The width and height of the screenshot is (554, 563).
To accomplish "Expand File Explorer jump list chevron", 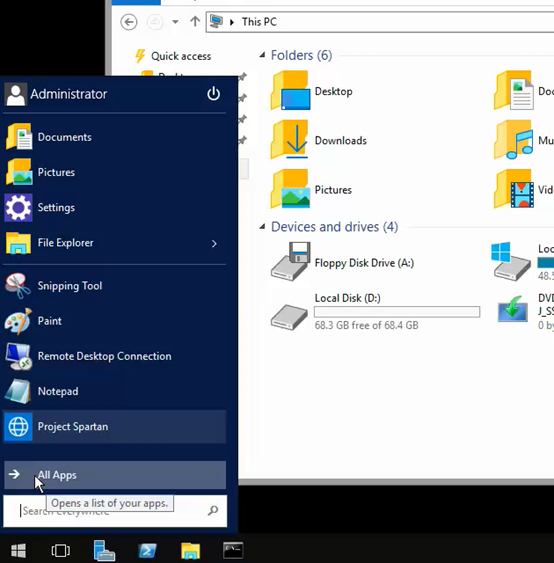I will (214, 244).
